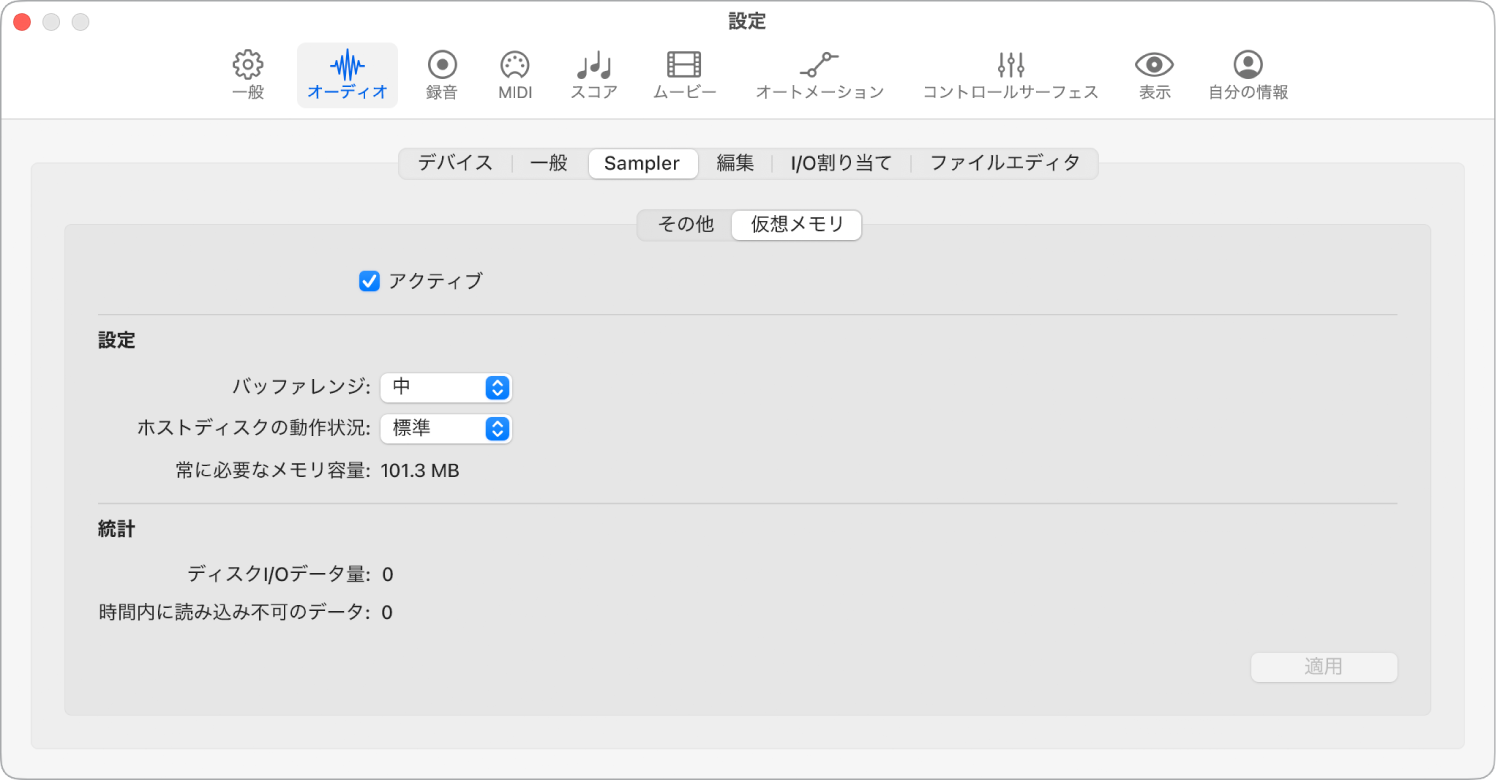Screen dimensions: 1498x782
Task: Switch to the ファイルエディタ tab
Action: (1005, 163)
